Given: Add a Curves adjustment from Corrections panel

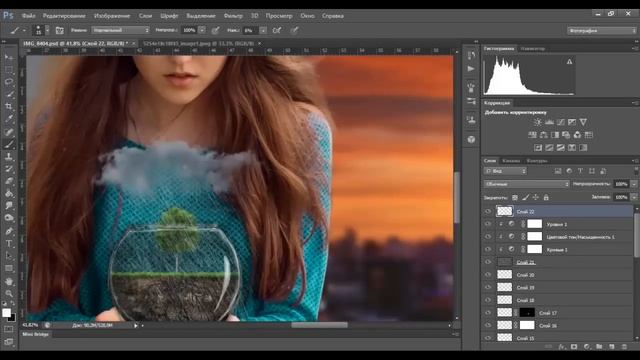Looking at the screenshot, I should pos(560,122).
